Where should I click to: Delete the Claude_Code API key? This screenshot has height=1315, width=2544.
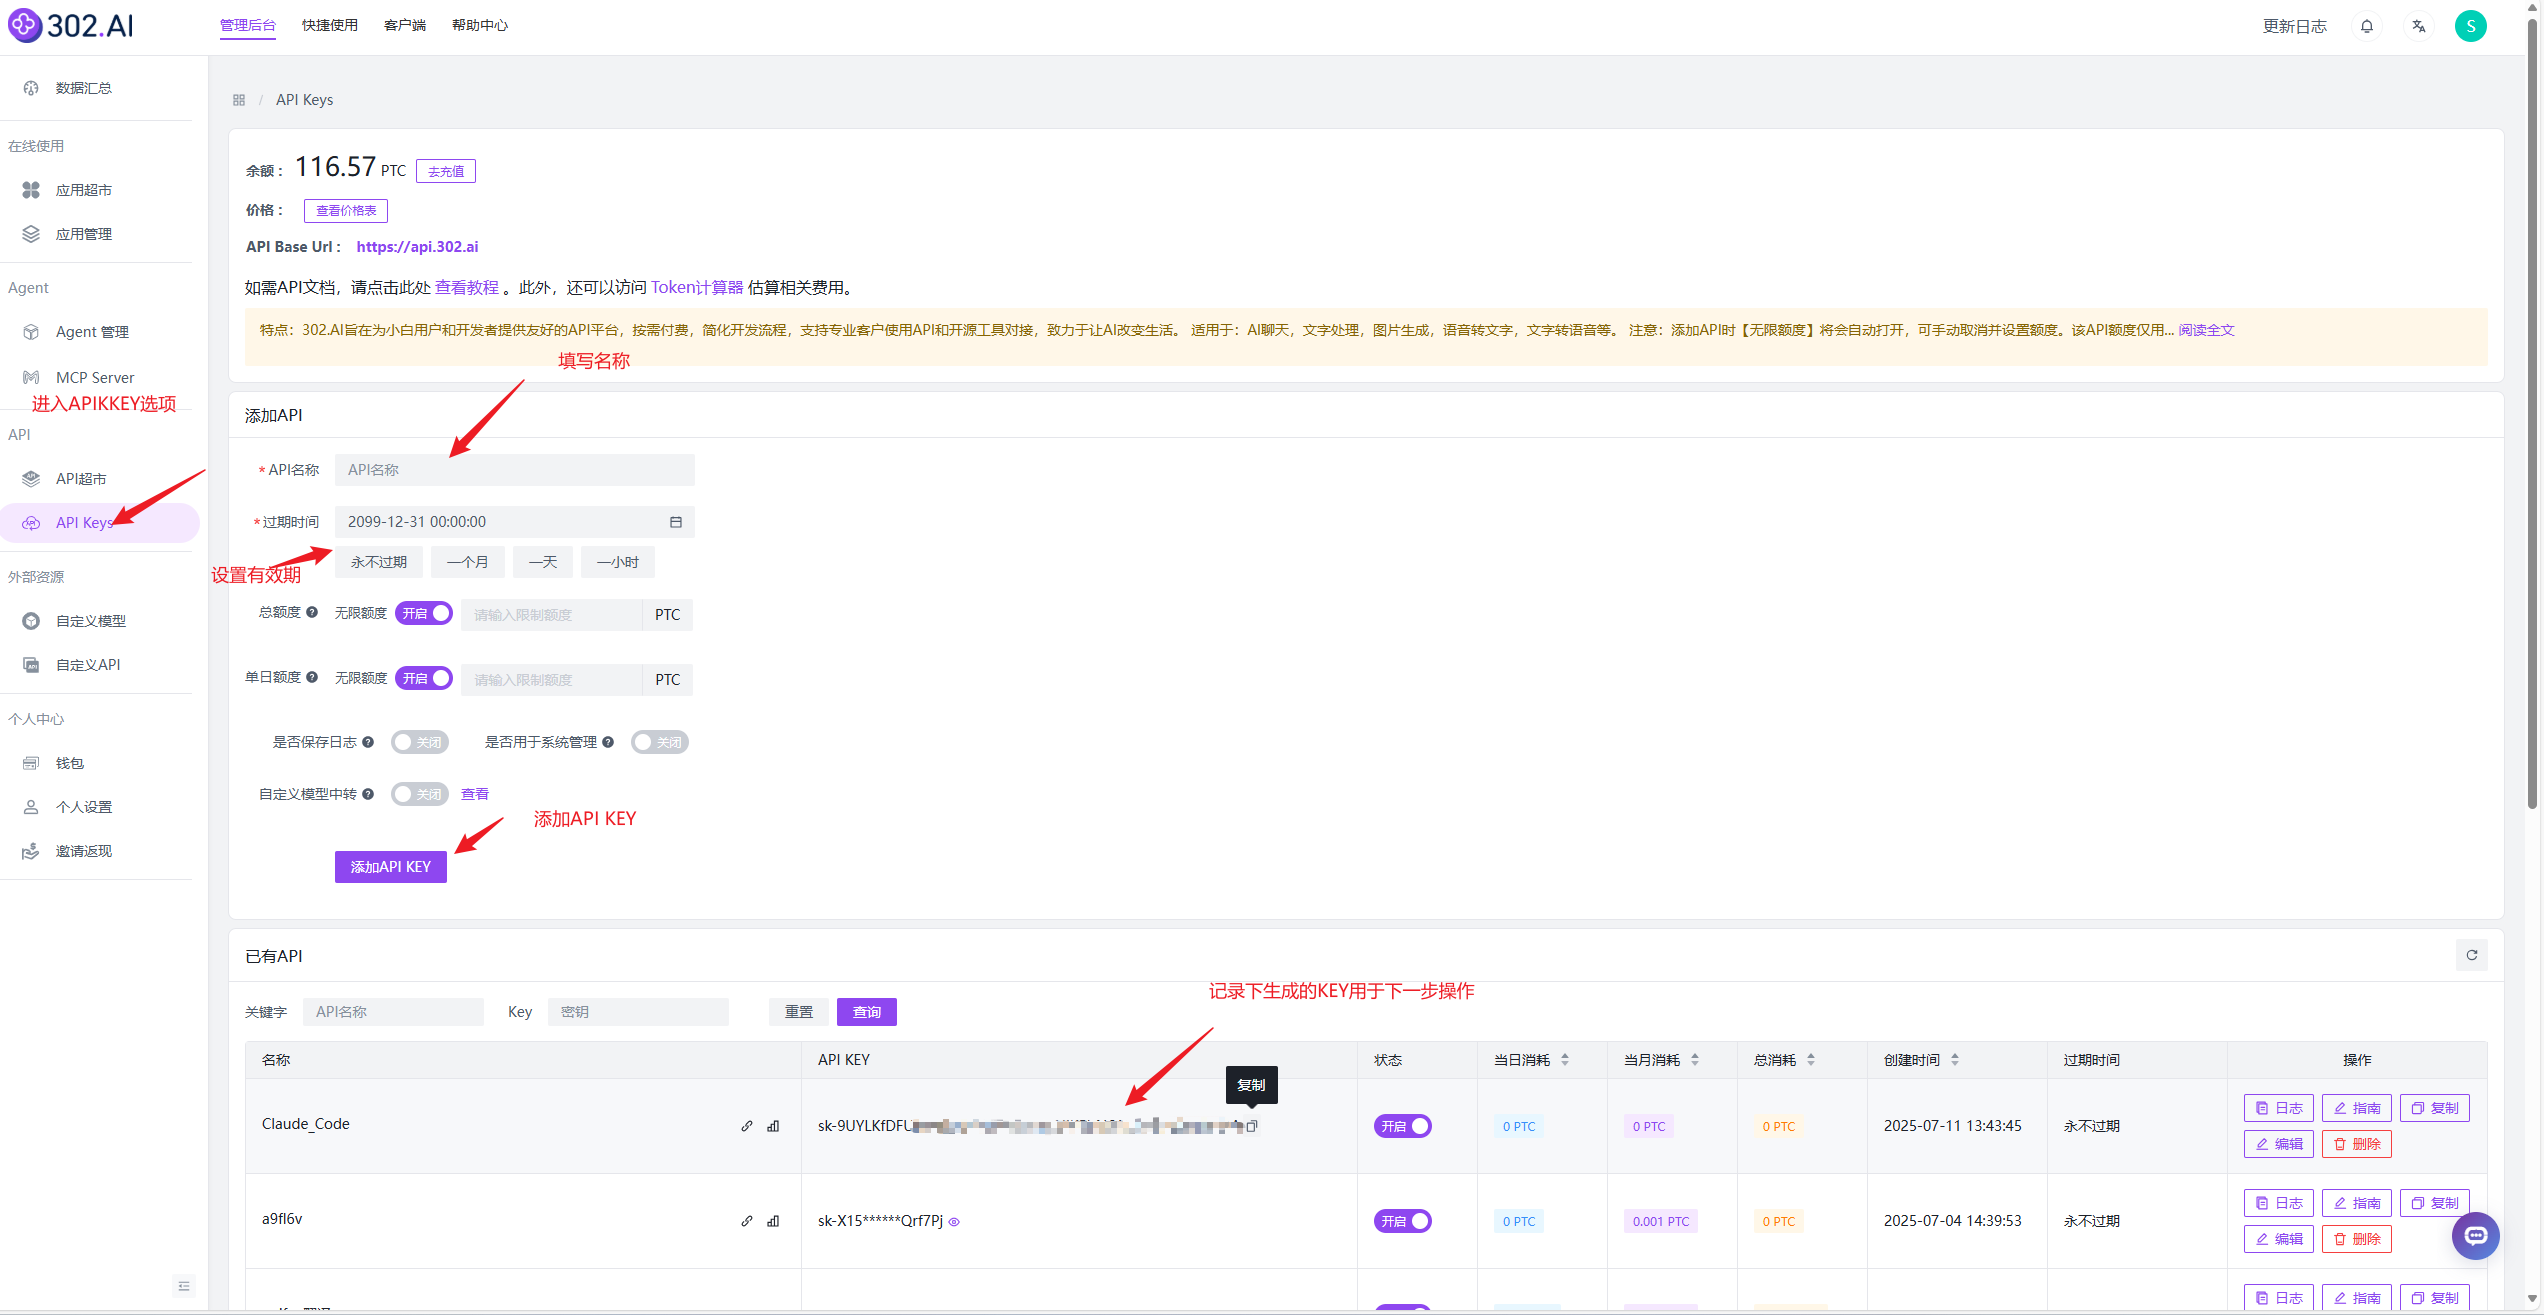(x=2357, y=1144)
